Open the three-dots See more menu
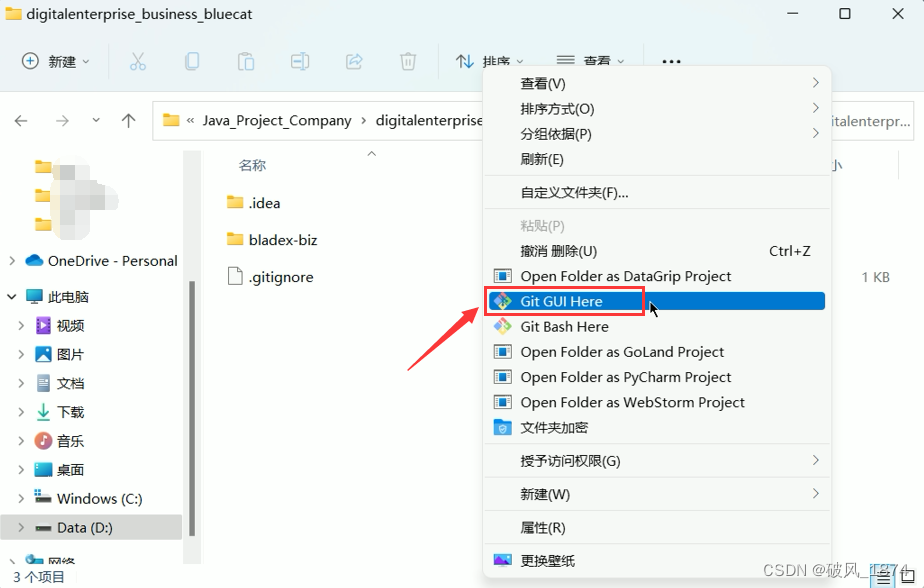 (x=671, y=61)
